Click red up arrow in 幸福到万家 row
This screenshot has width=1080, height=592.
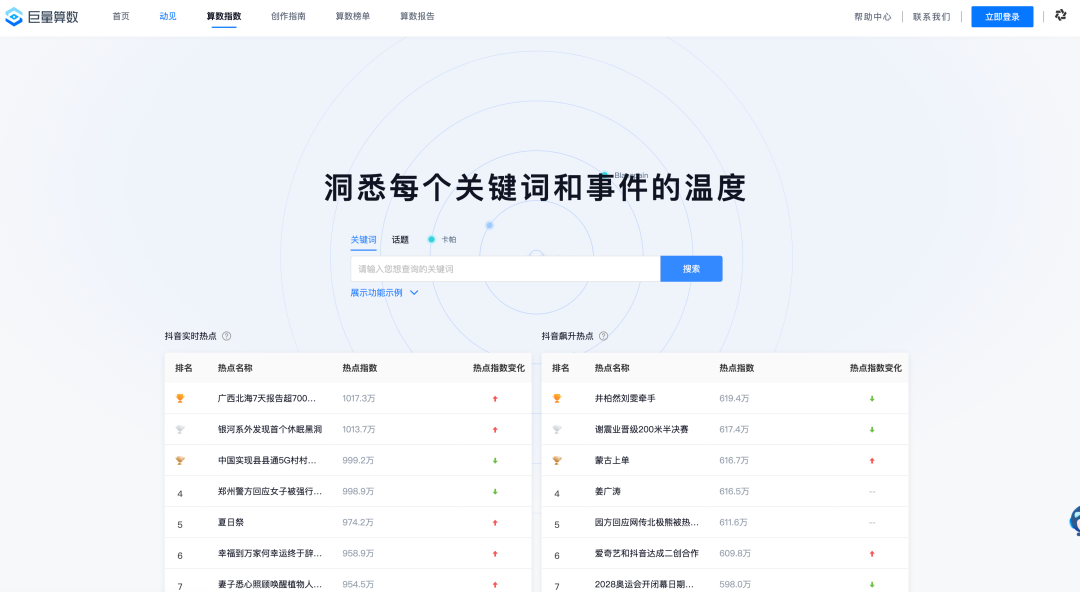[495, 554]
